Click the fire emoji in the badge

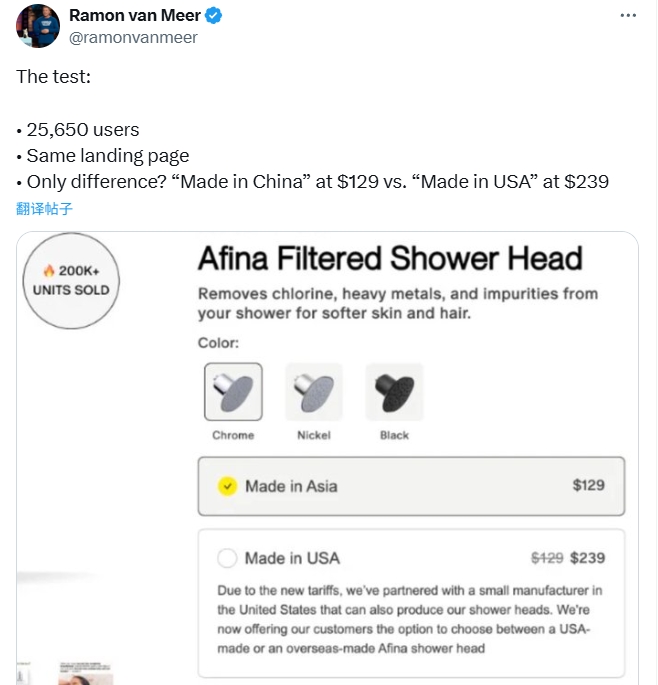point(48,271)
